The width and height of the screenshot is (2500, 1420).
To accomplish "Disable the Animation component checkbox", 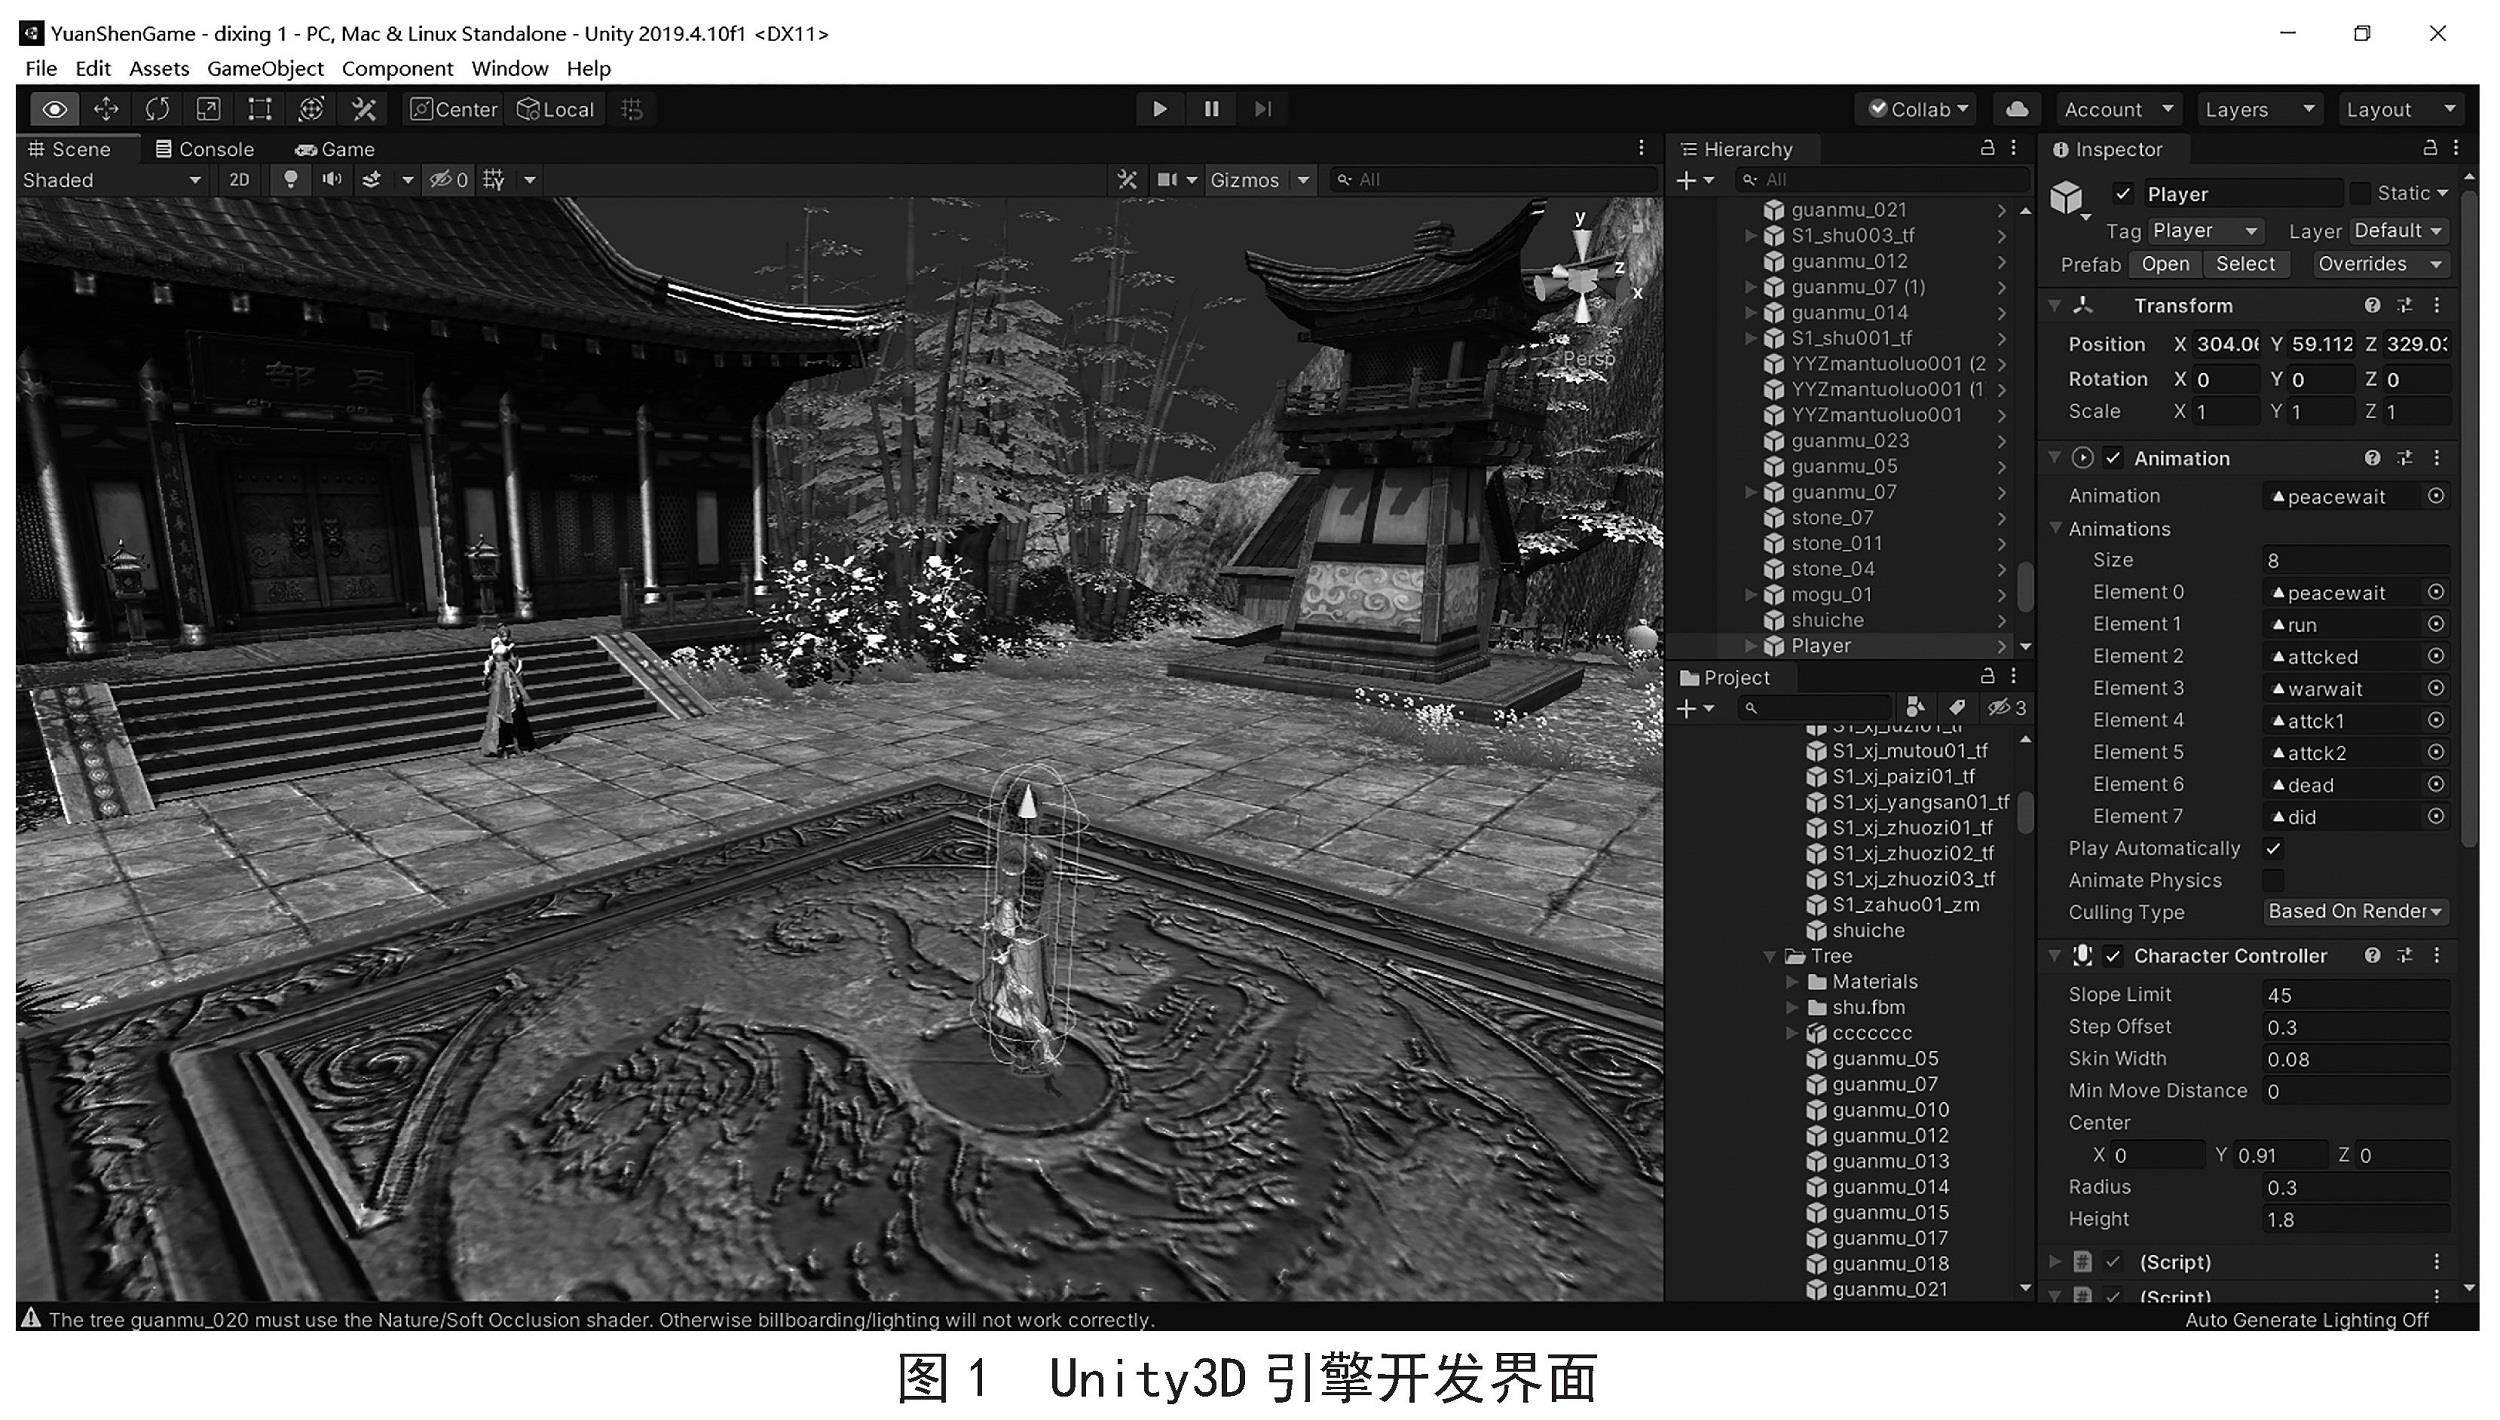I will click(2113, 458).
